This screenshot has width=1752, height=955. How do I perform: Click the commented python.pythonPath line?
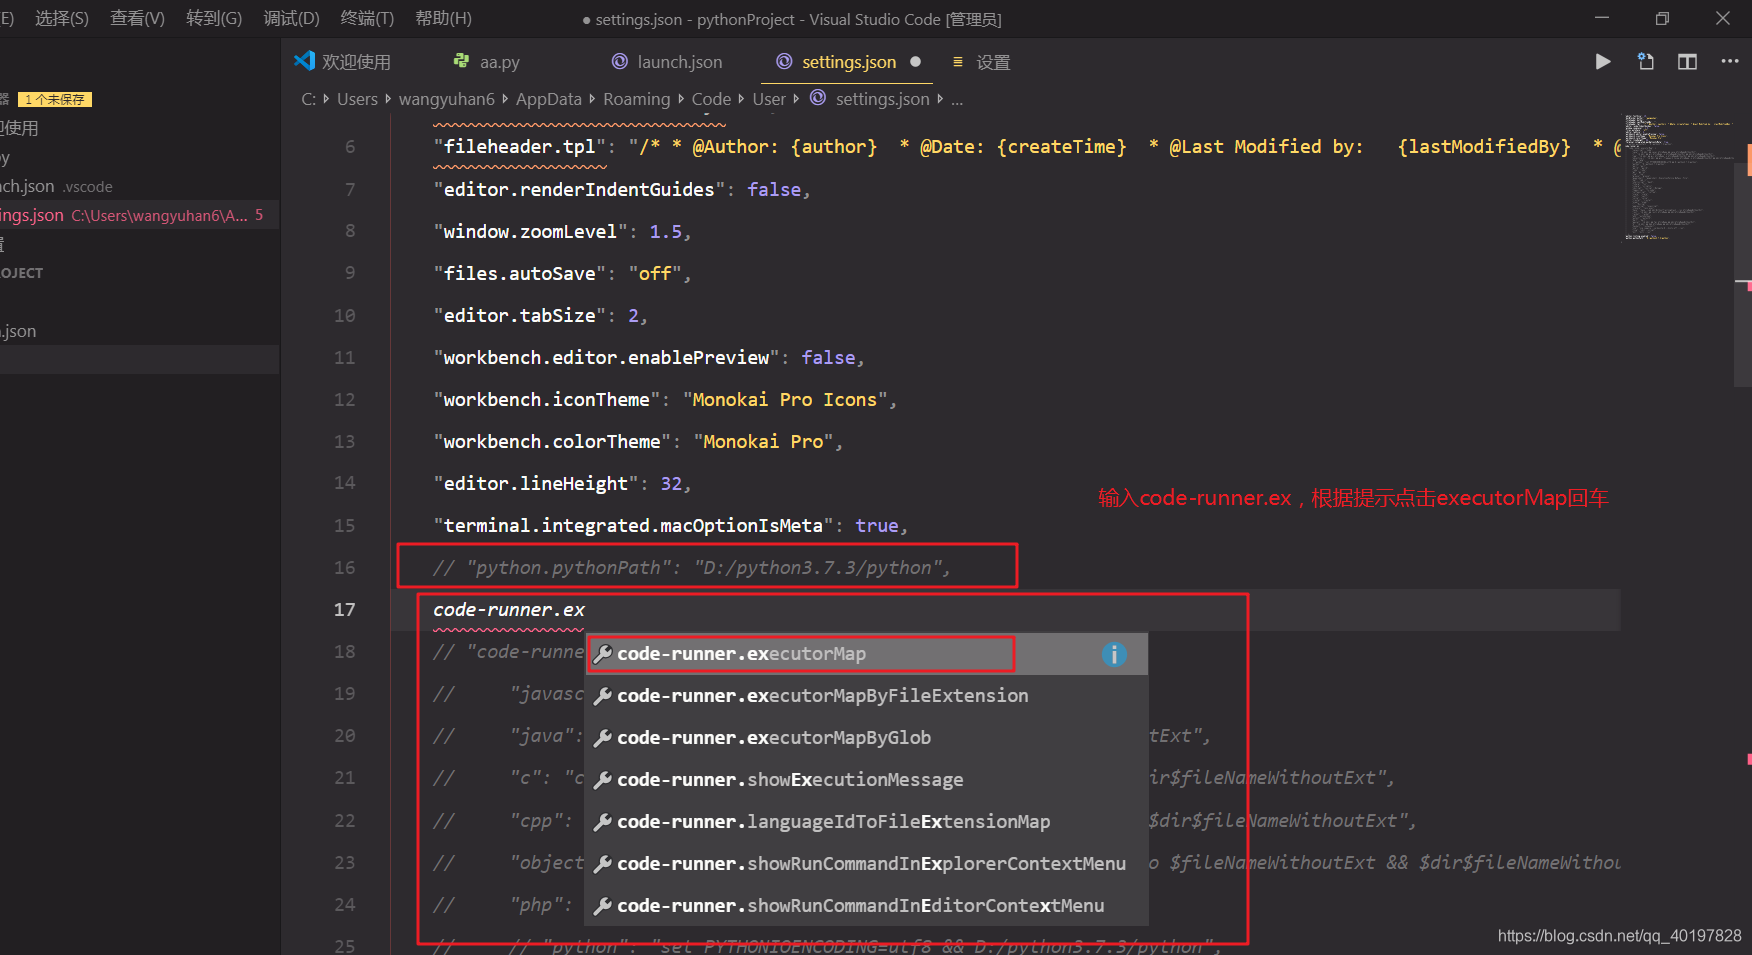pyautogui.click(x=691, y=568)
